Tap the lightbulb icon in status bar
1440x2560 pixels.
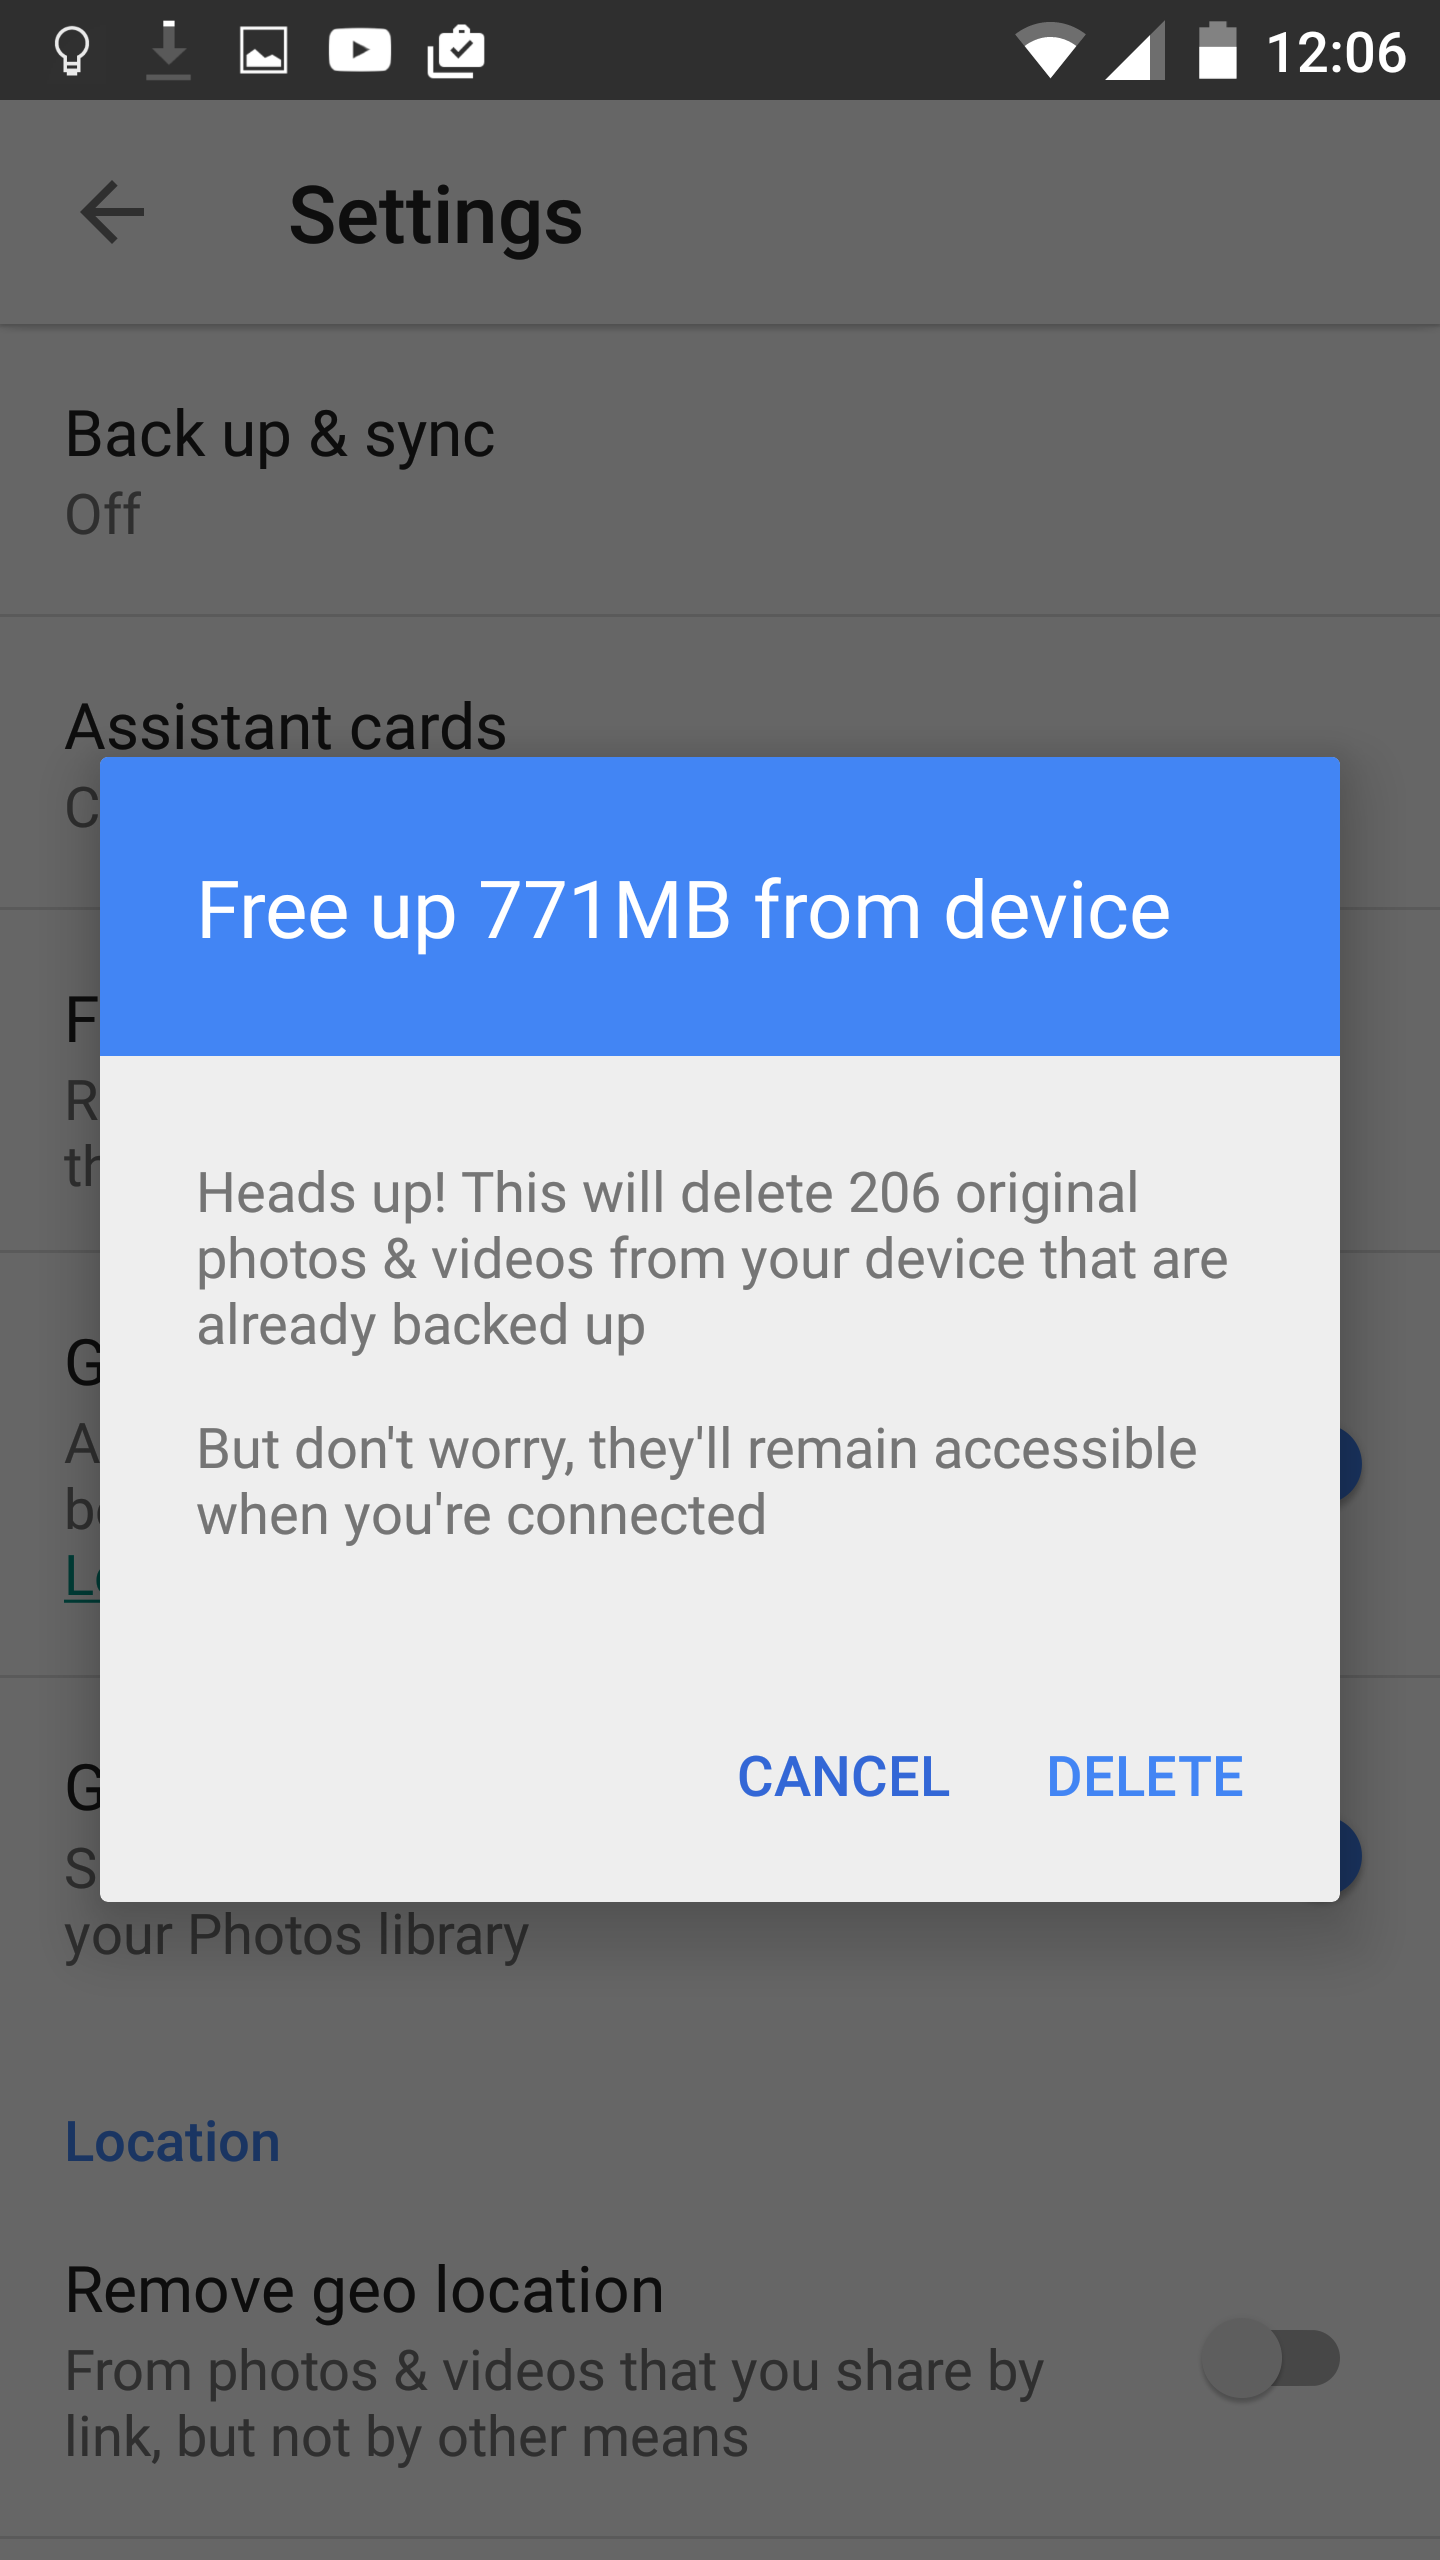pyautogui.click(x=72, y=51)
